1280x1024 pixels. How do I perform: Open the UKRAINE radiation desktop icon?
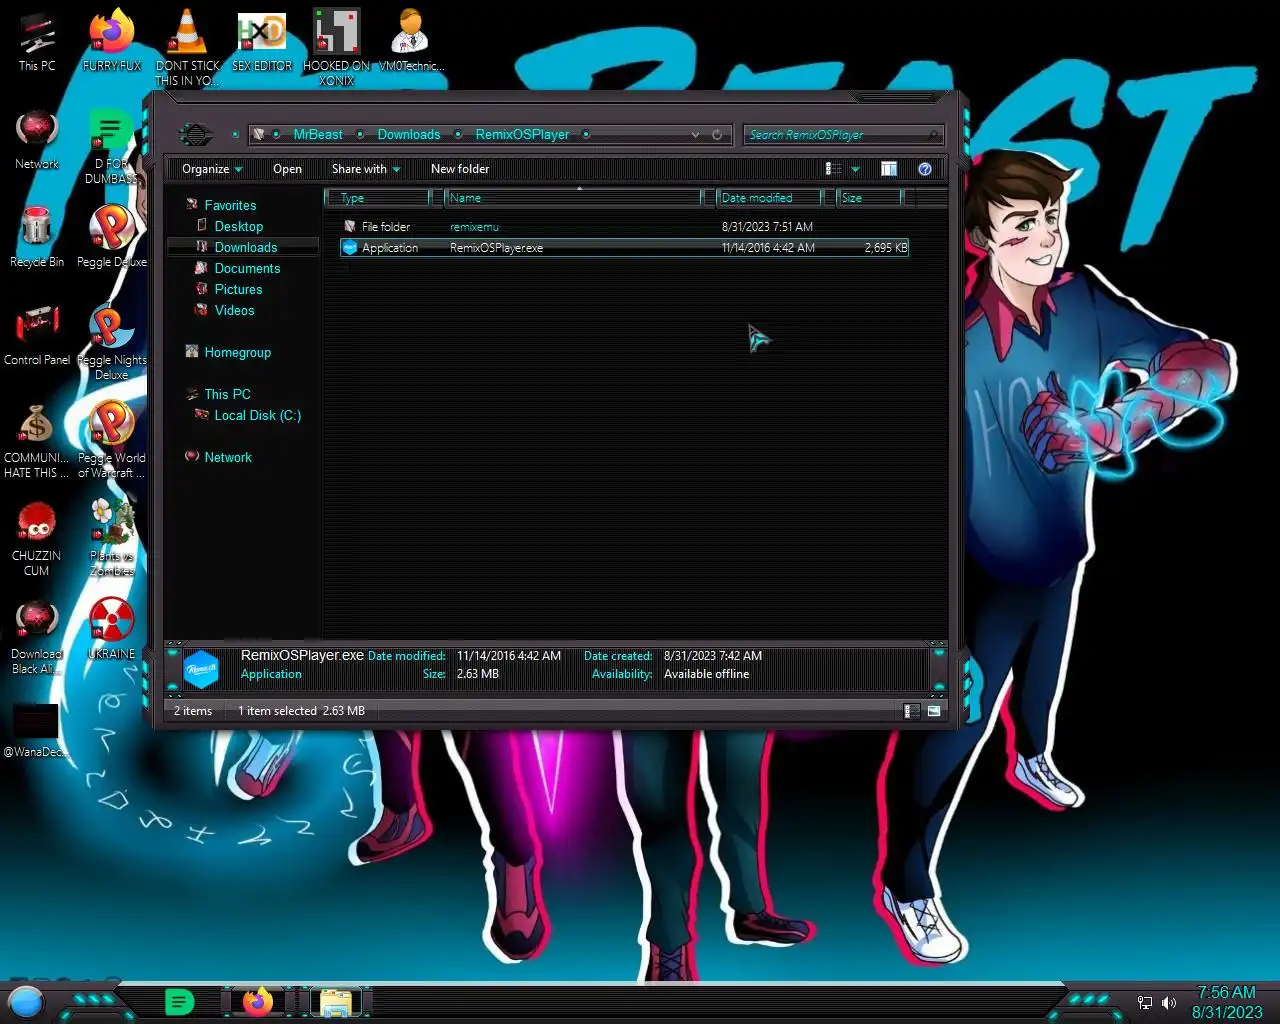[x=112, y=630]
